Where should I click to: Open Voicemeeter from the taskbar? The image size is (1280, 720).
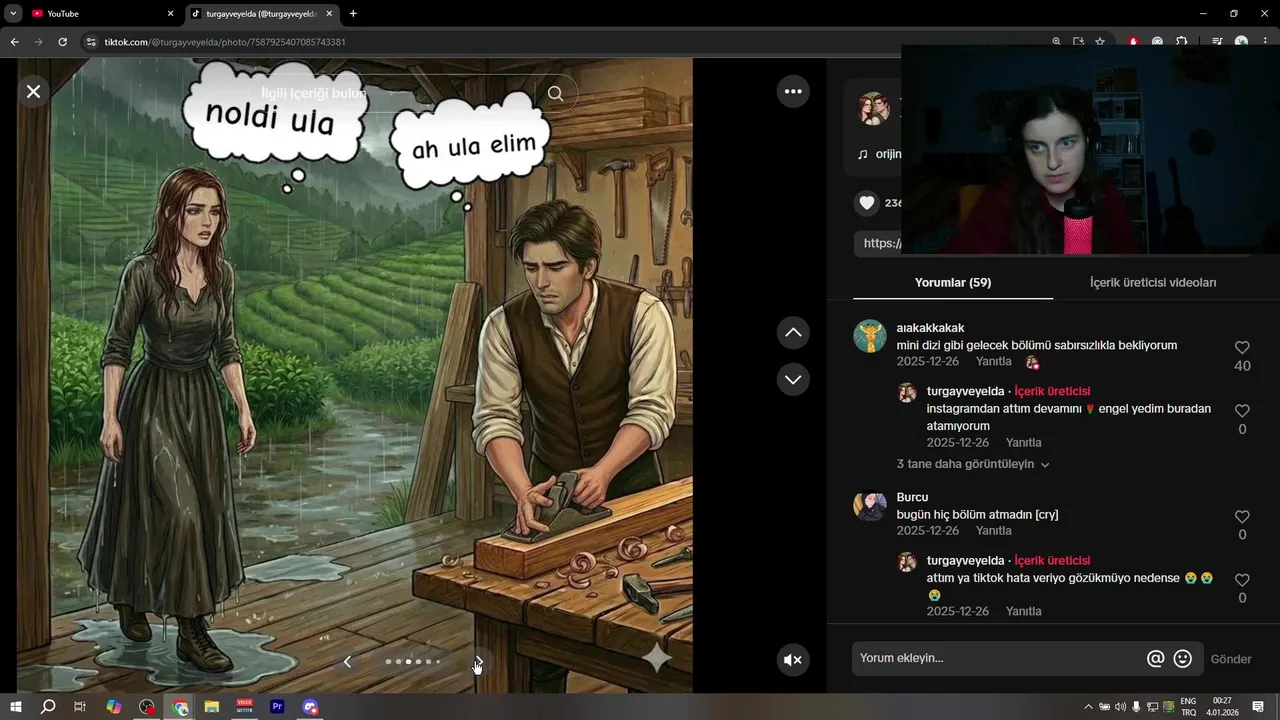(x=244, y=707)
